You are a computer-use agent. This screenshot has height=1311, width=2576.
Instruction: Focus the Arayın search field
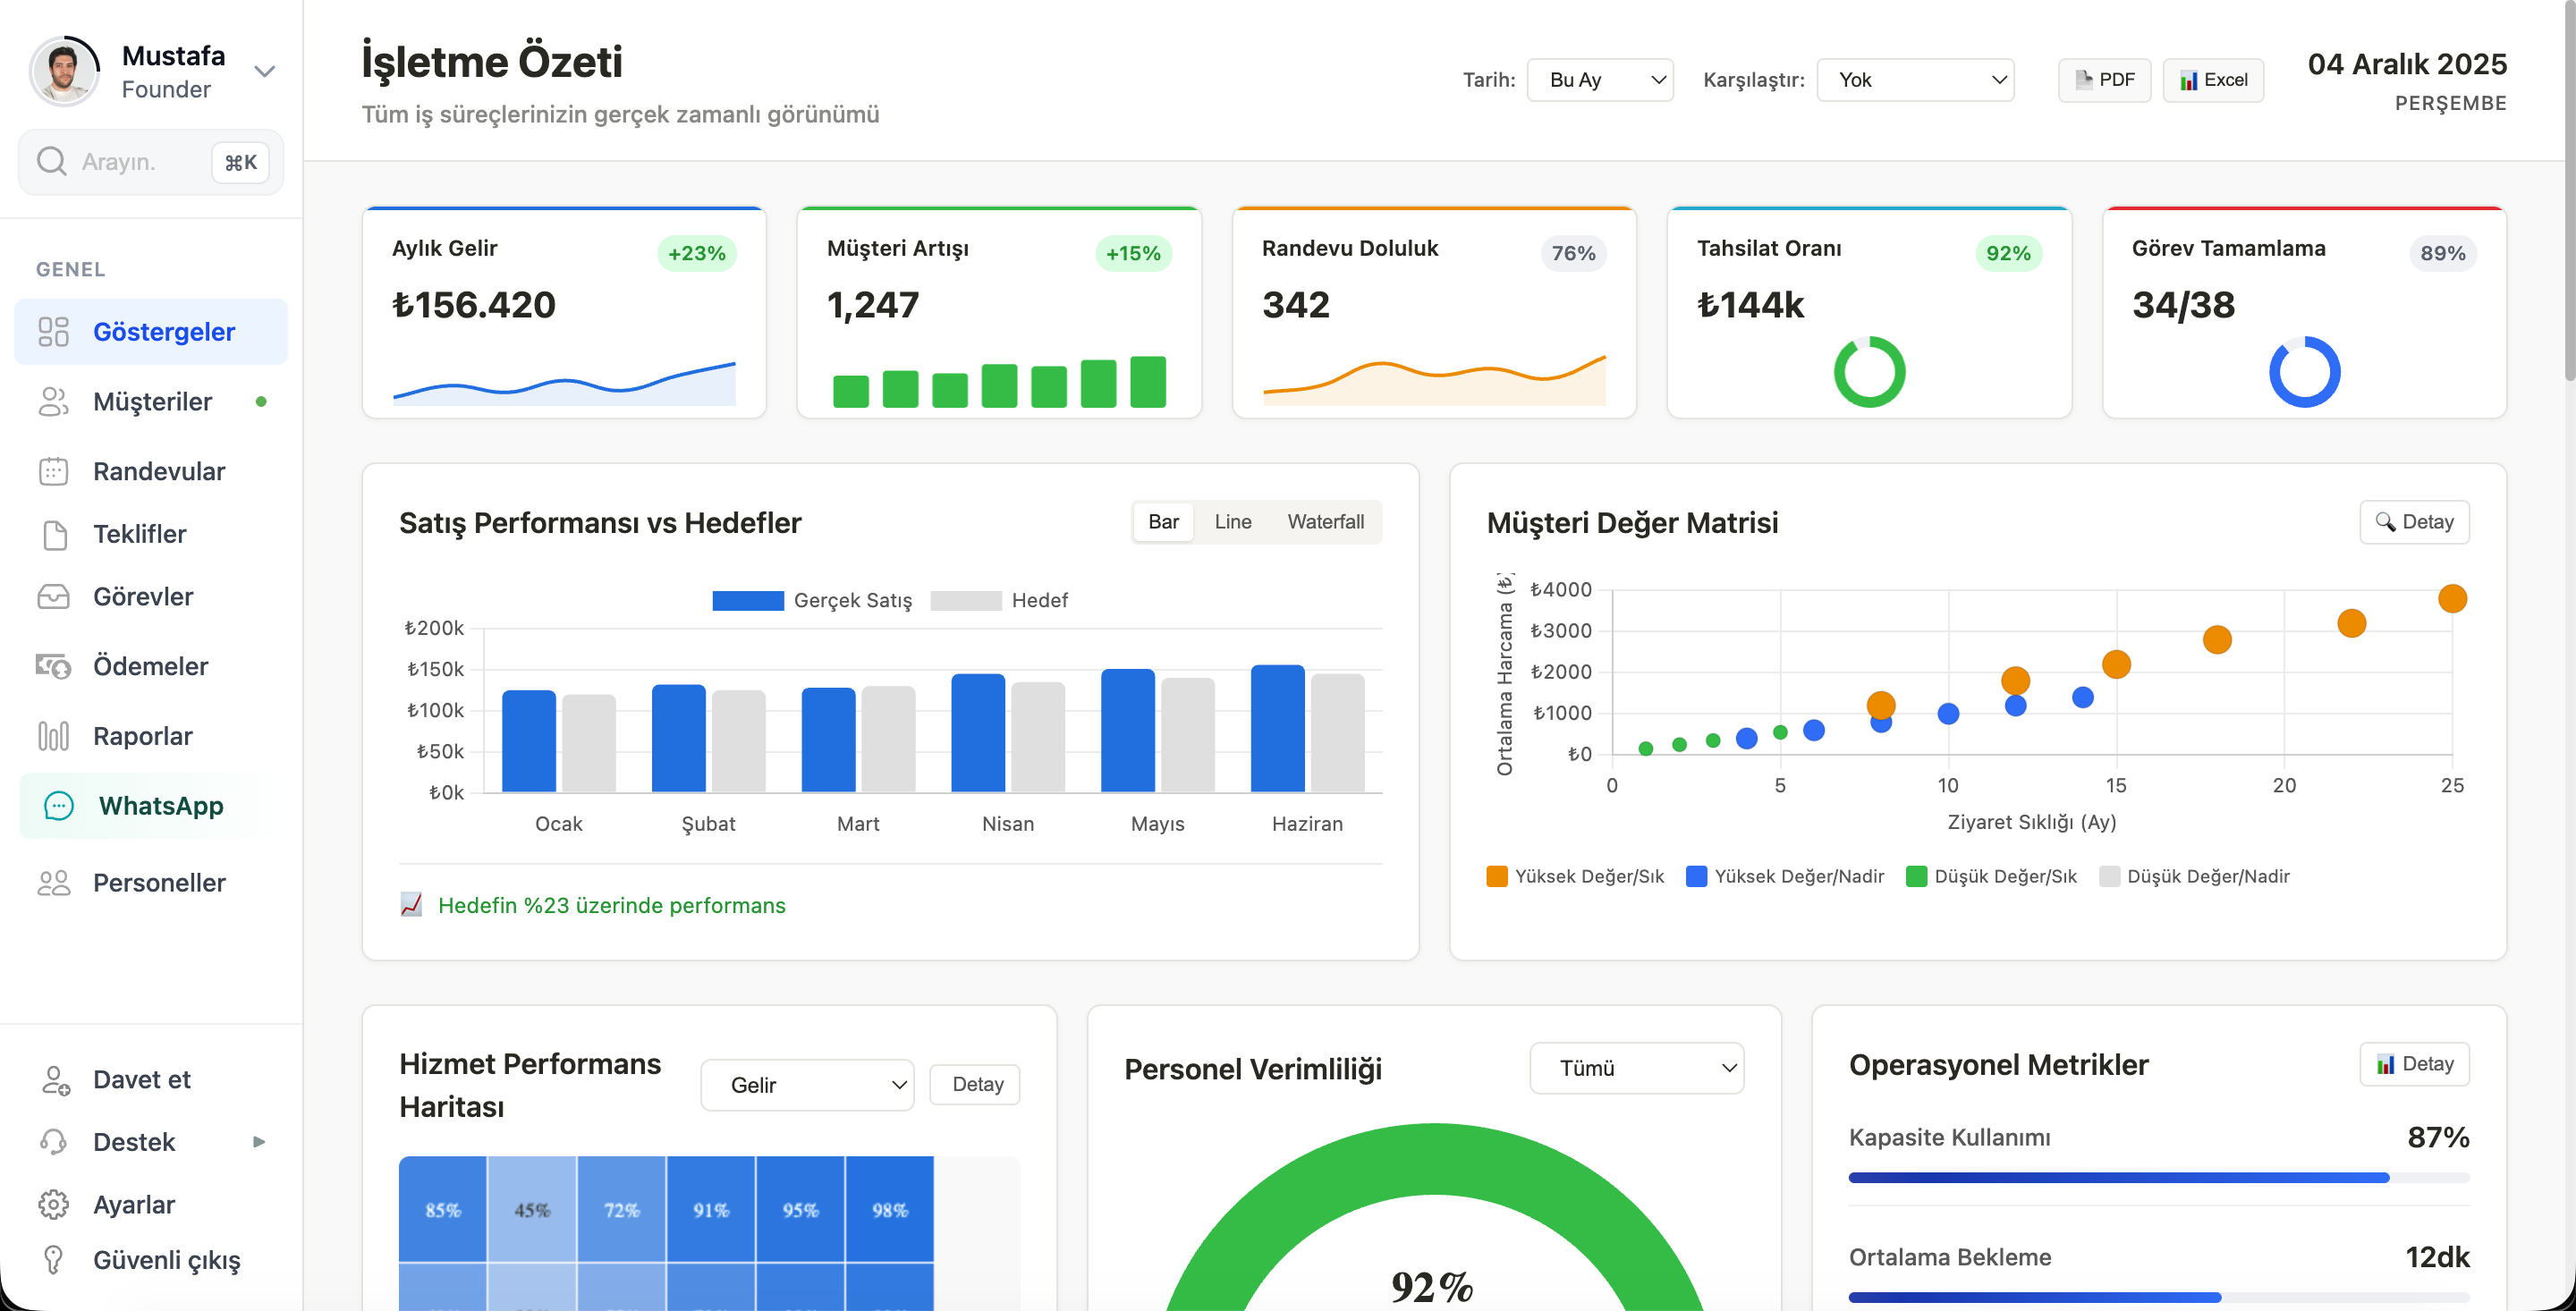(151, 162)
